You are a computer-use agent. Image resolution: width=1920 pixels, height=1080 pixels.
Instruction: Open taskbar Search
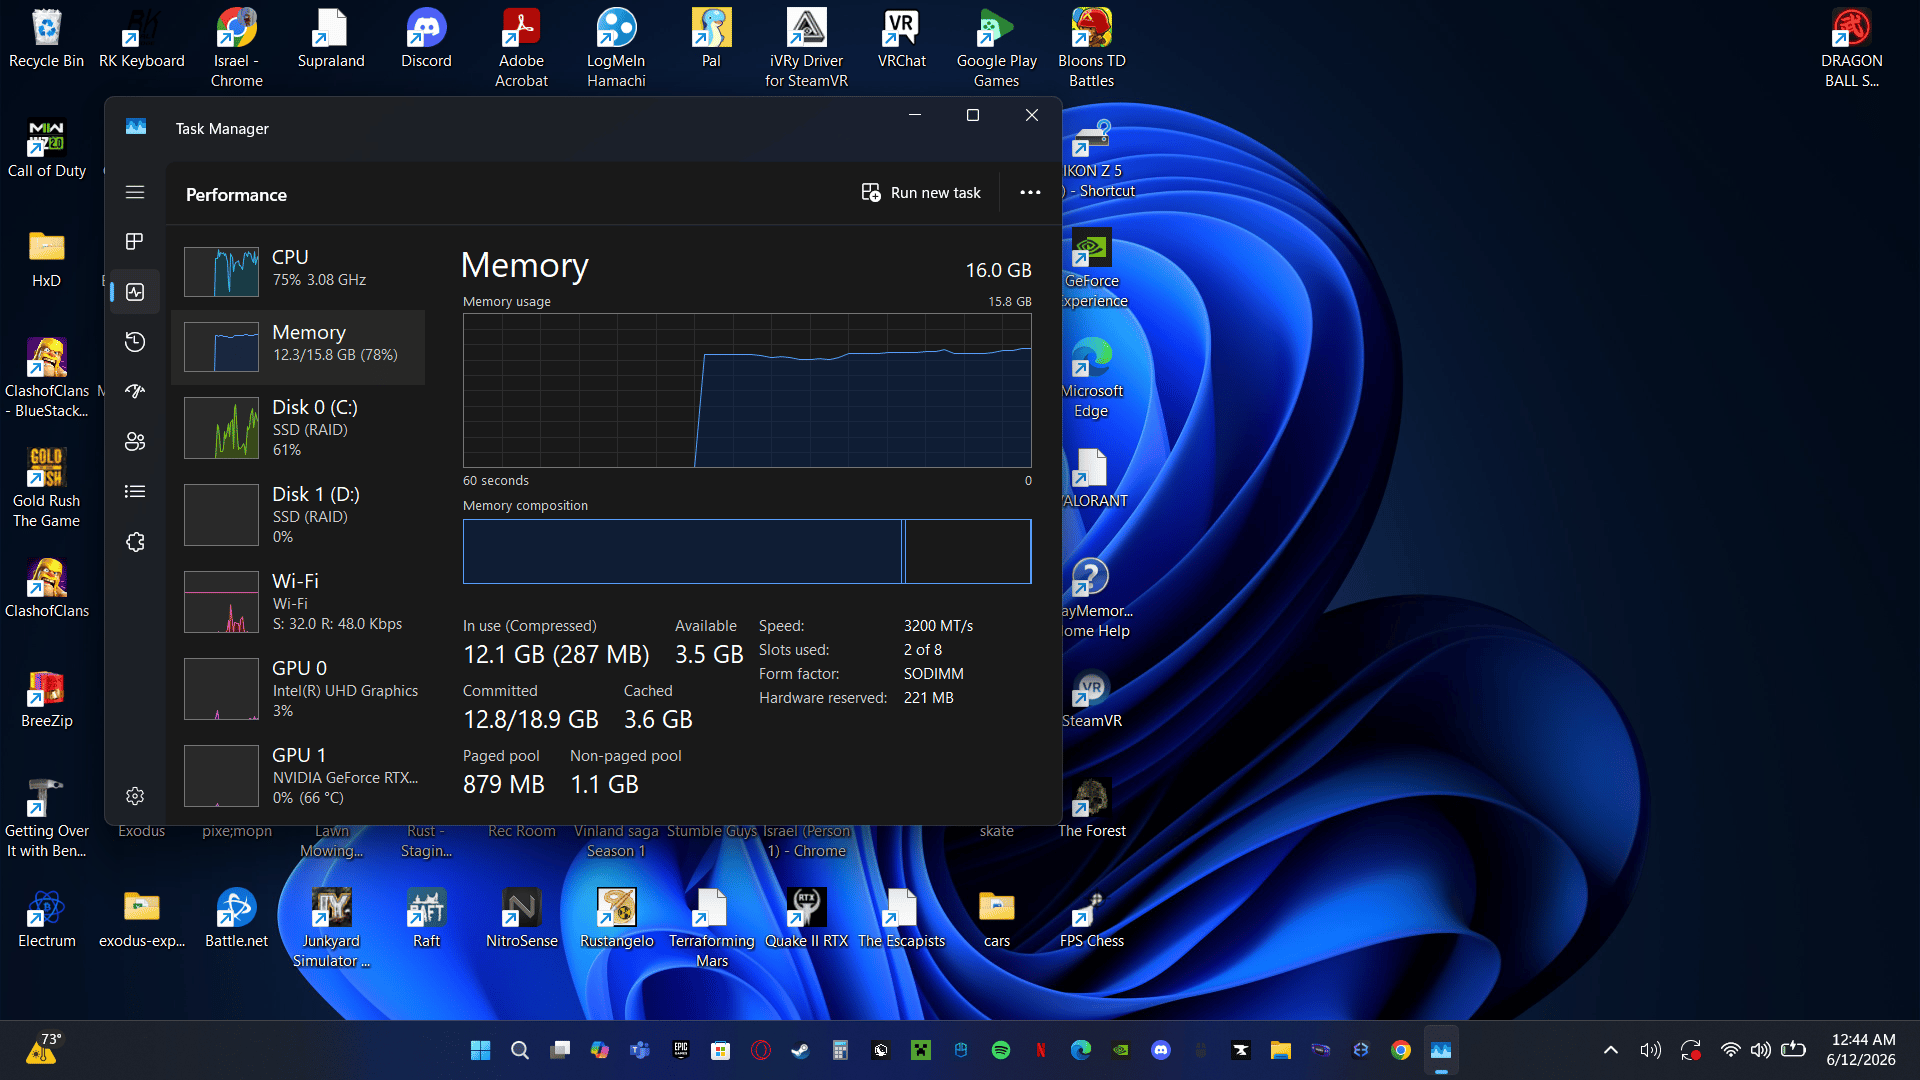click(520, 1050)
